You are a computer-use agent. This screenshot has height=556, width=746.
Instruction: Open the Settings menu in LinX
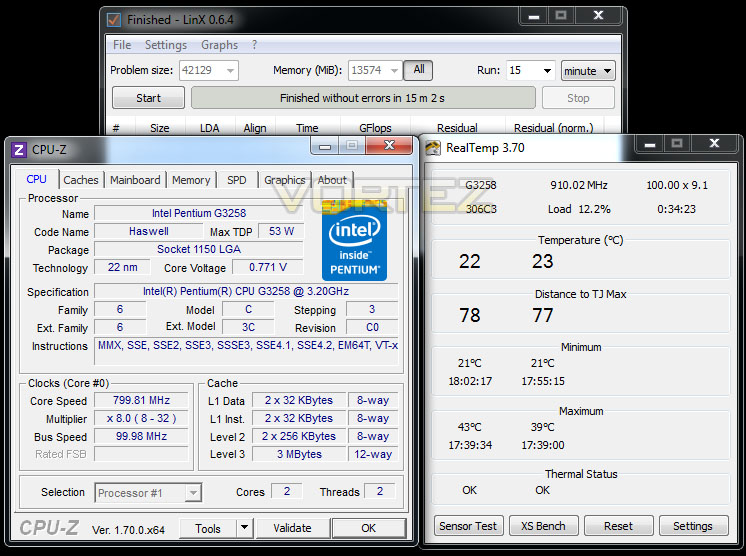166,45
